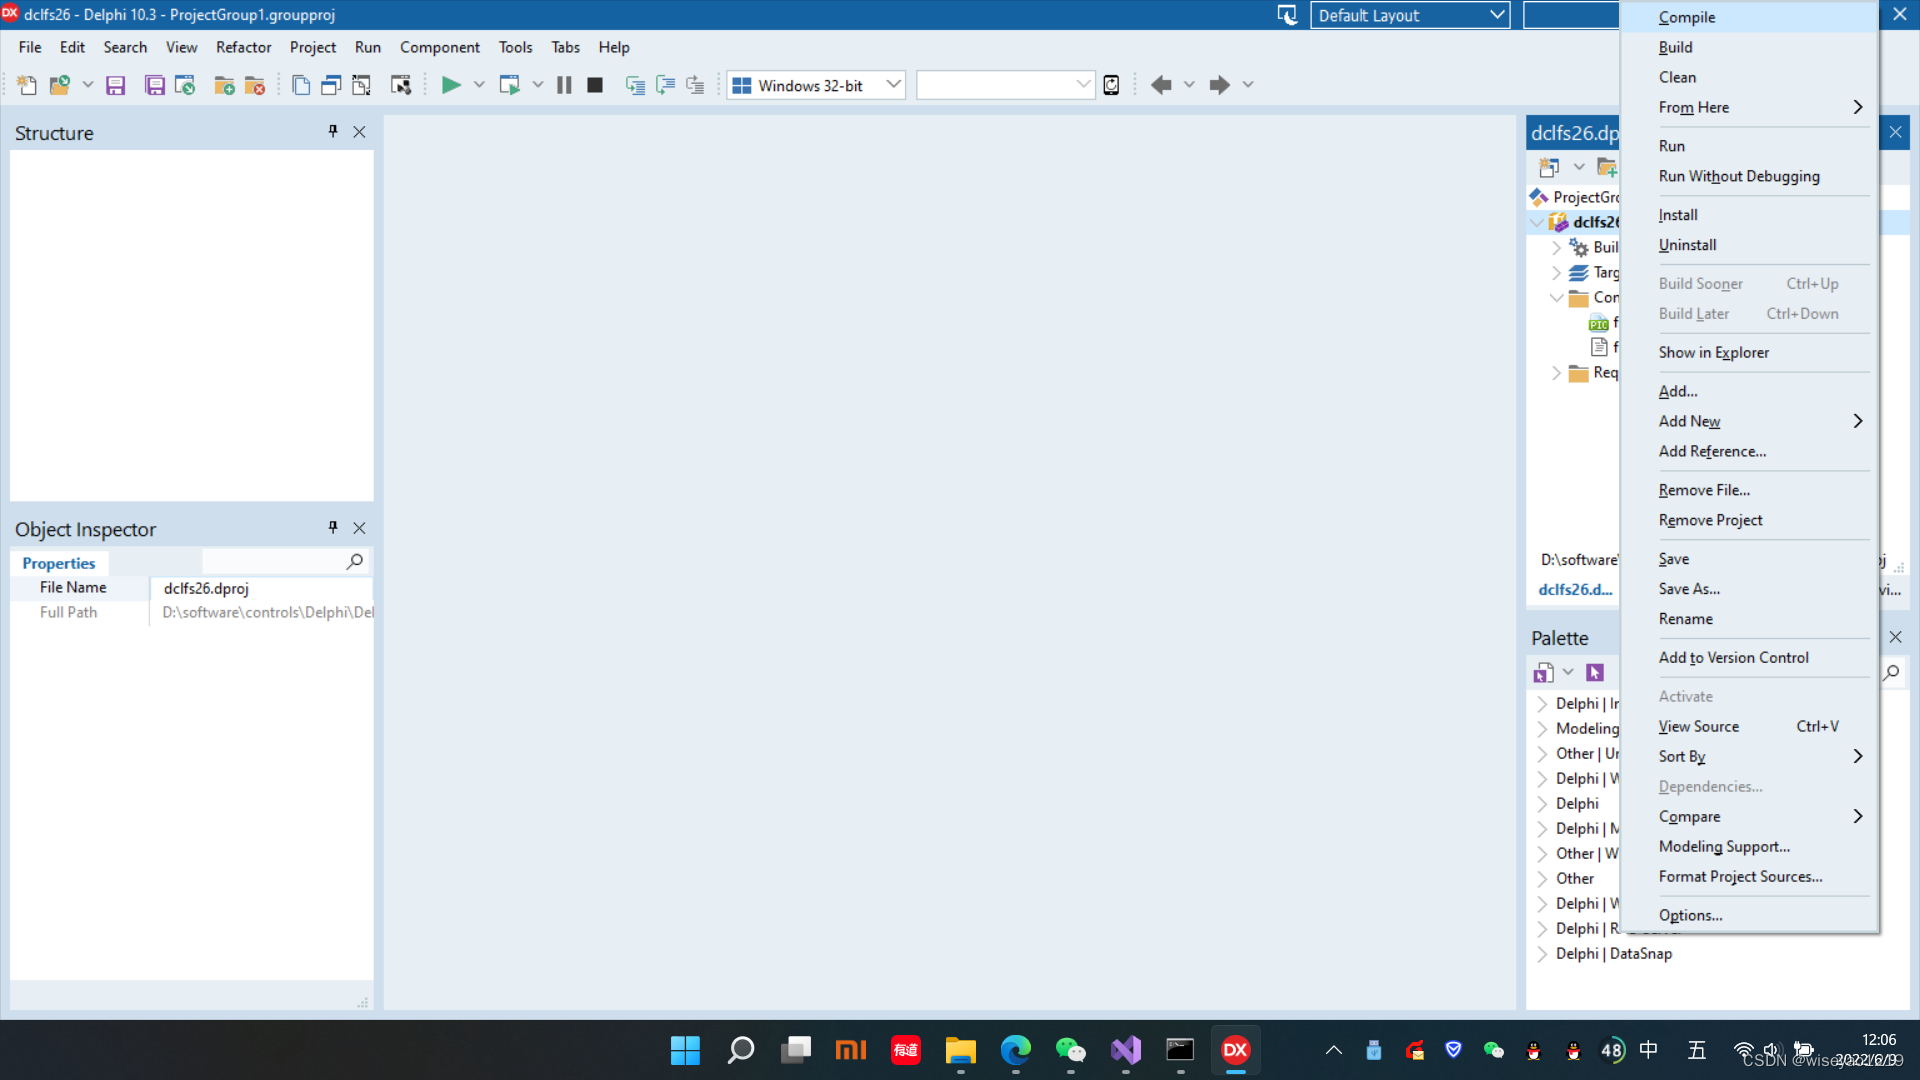This screenshot has height=1080, width=1920.
Task: Open the Default Layout dropdown
Action: pos(1410,15)
